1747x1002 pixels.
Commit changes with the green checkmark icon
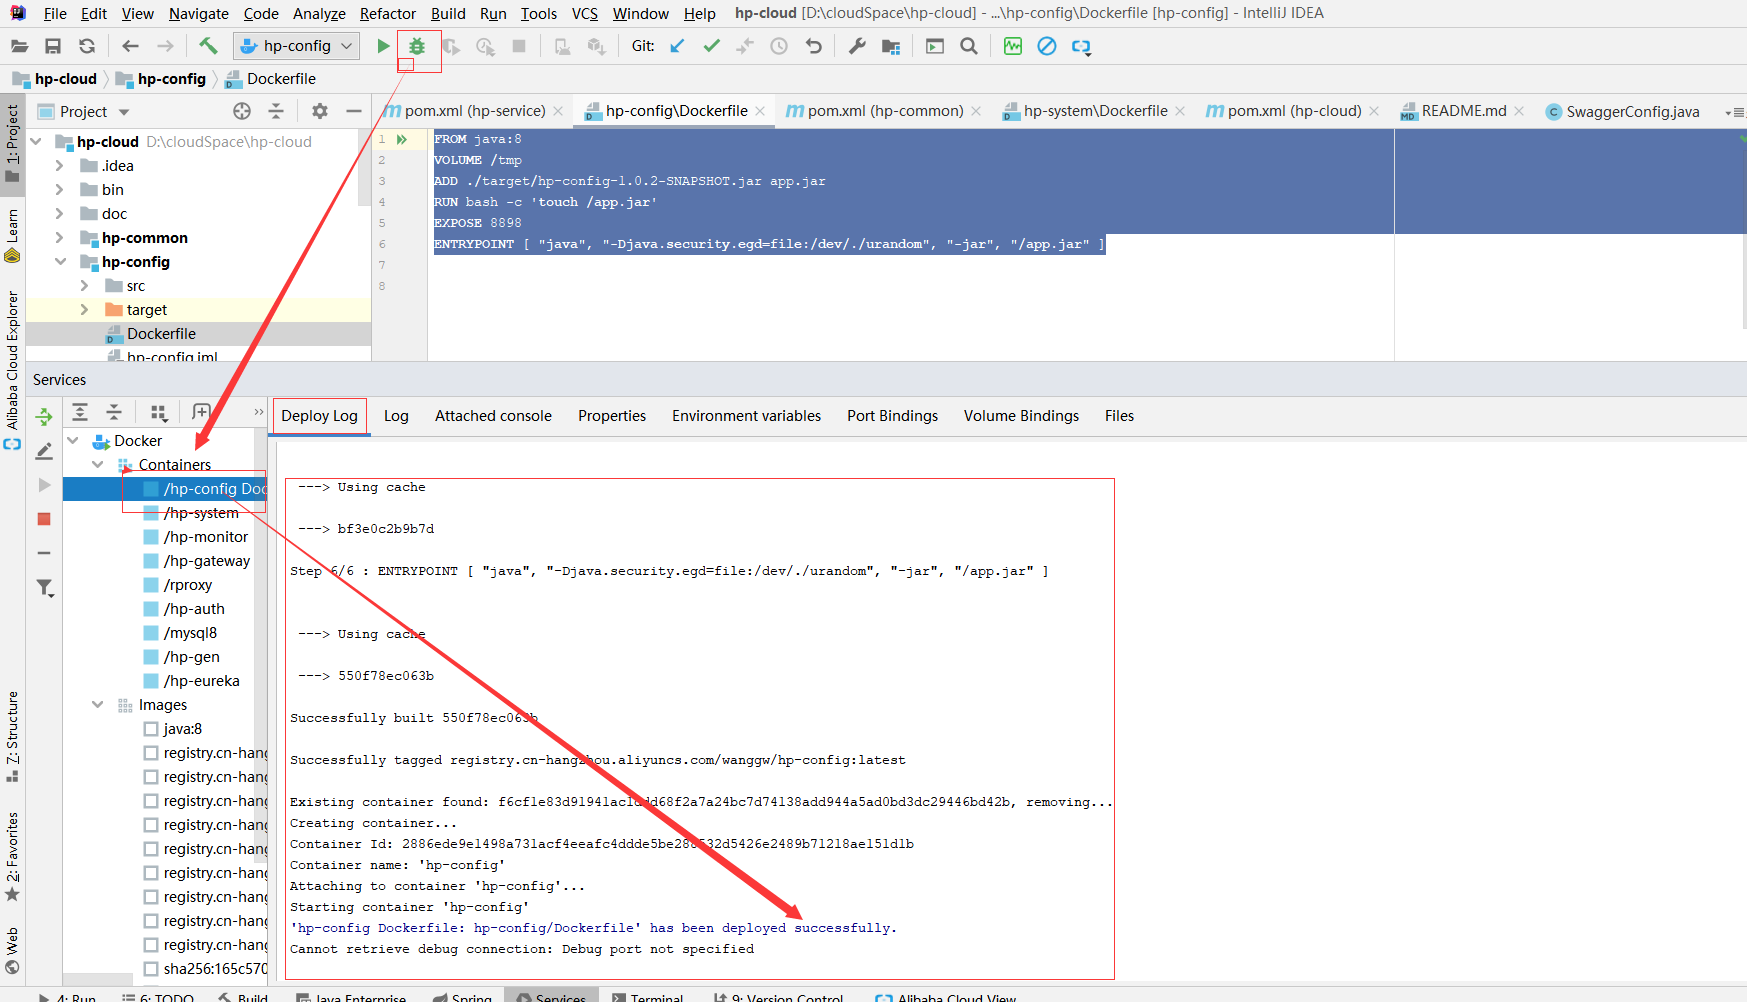(x=711, y=46)
